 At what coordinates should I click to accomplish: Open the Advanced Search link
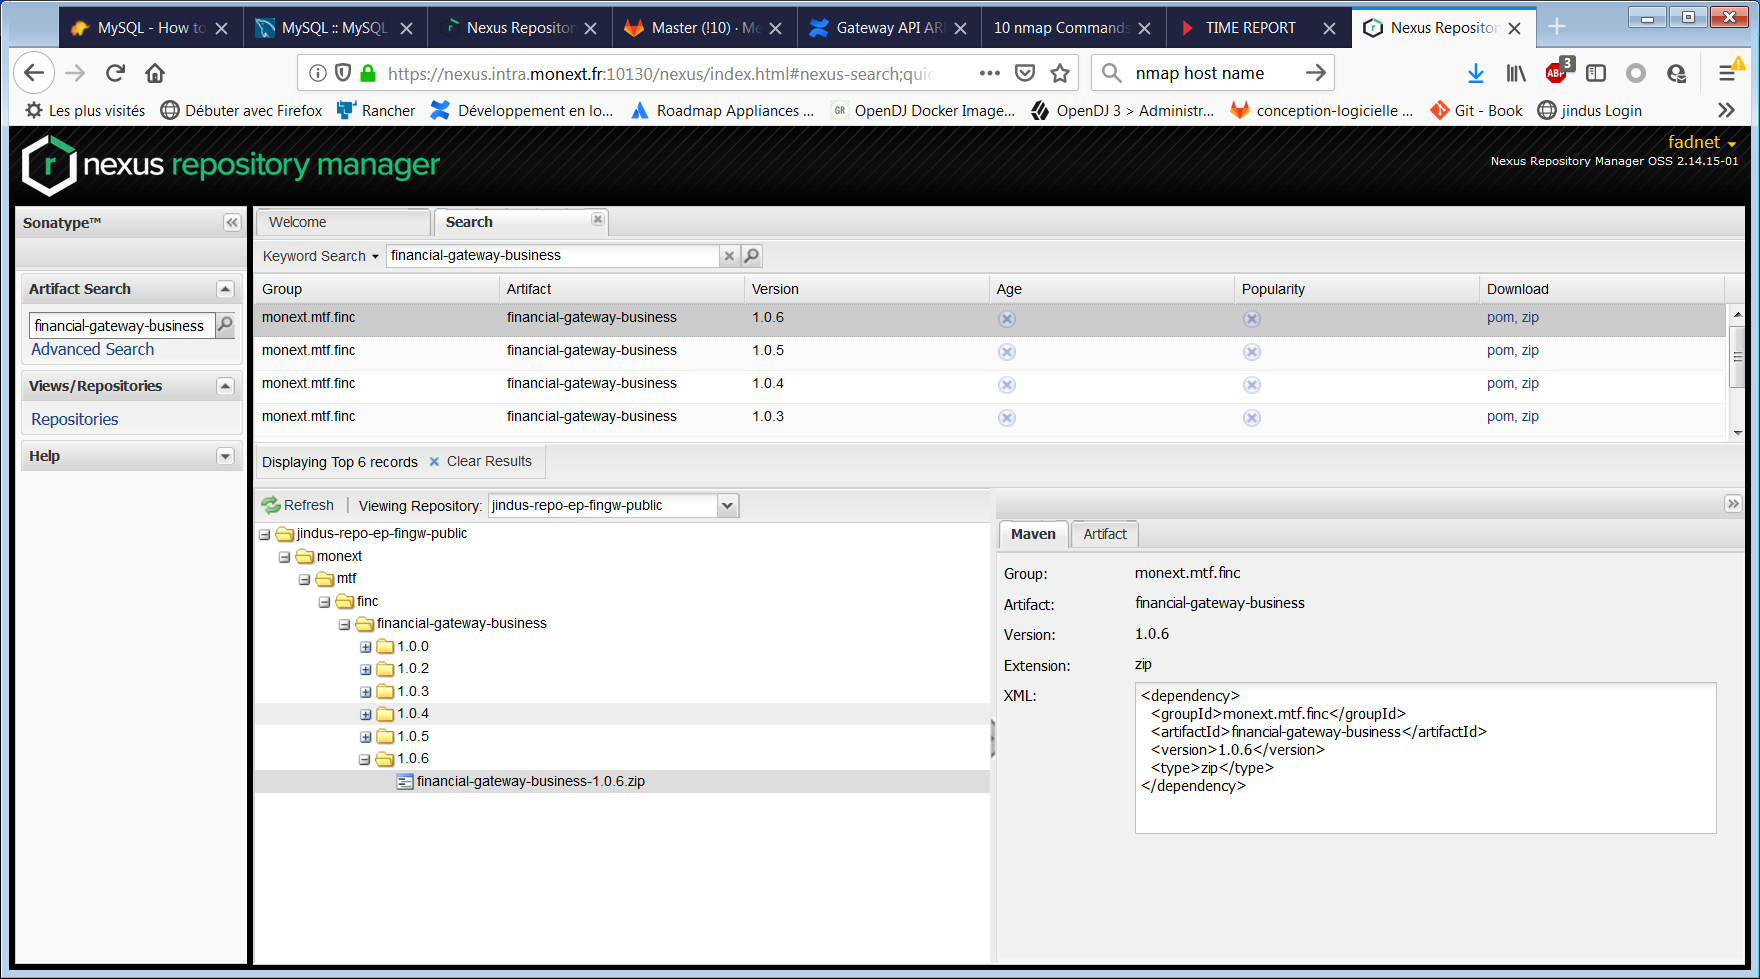point(93,349)
